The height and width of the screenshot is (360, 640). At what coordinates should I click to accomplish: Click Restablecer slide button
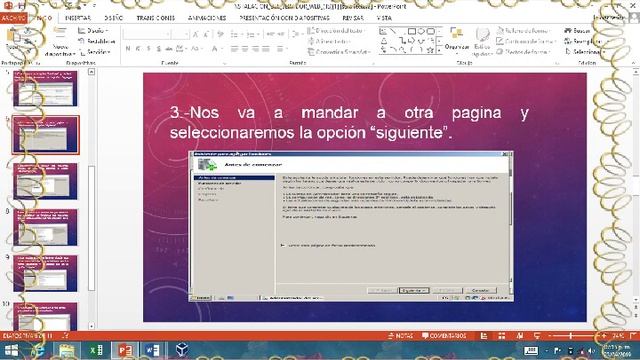(97, 41)
